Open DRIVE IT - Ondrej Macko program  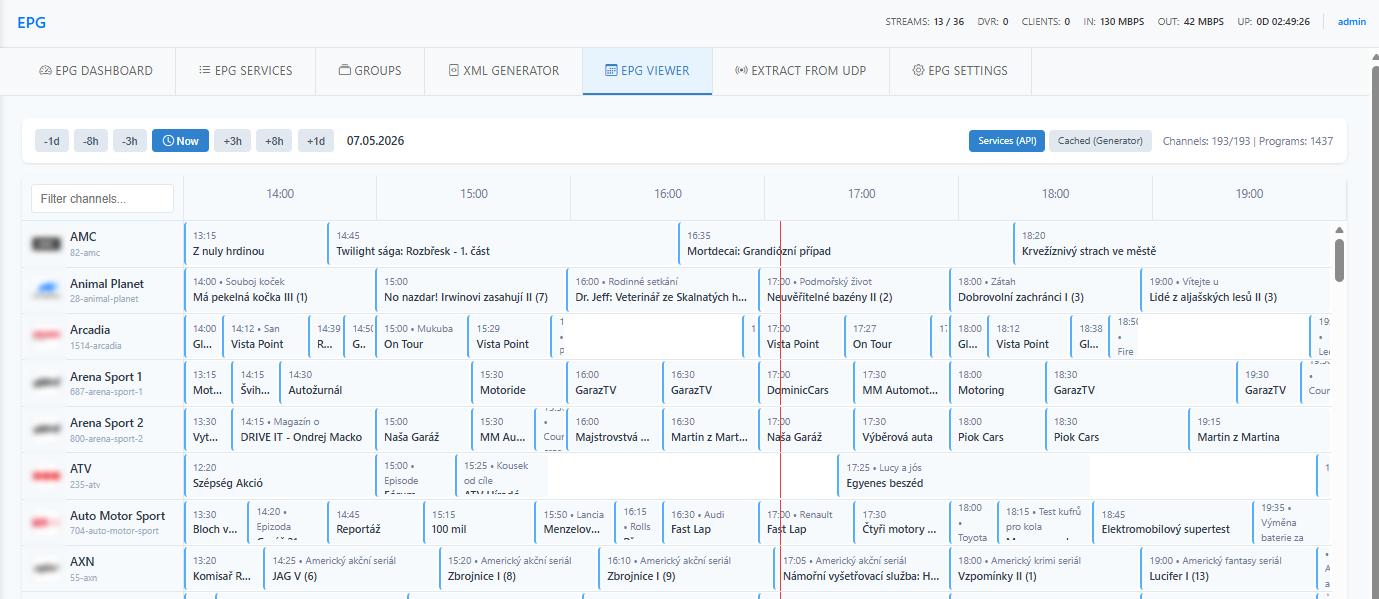tap(303, 430)
